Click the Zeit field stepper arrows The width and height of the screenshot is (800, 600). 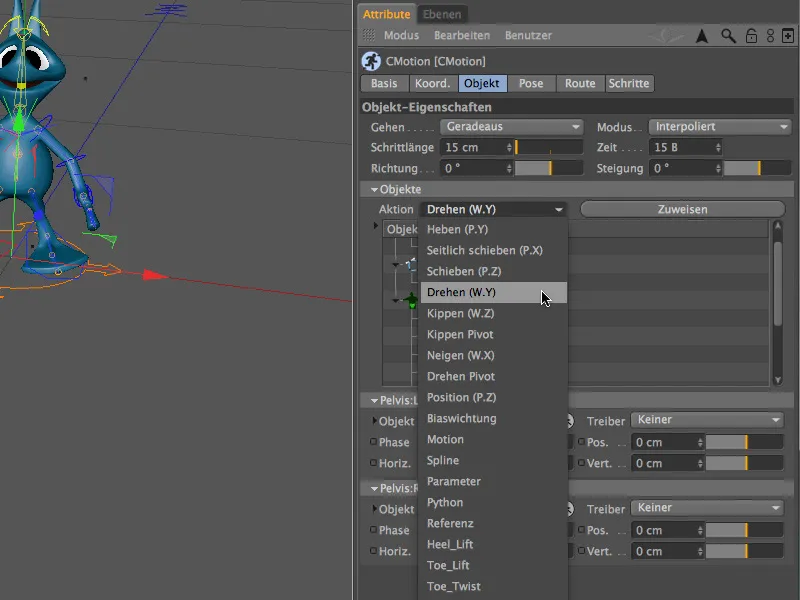coord(718,147)
